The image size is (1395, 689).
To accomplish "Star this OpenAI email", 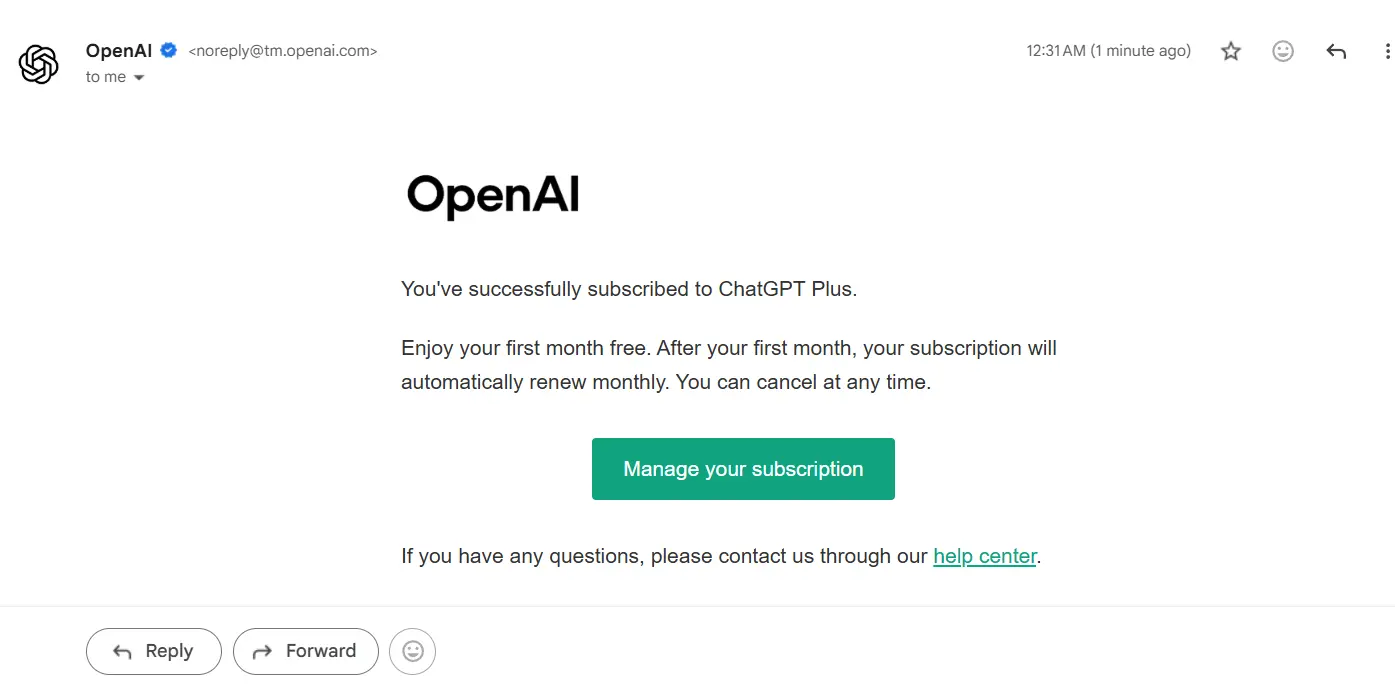I will pyautogui.click(x=1231, y=51).
